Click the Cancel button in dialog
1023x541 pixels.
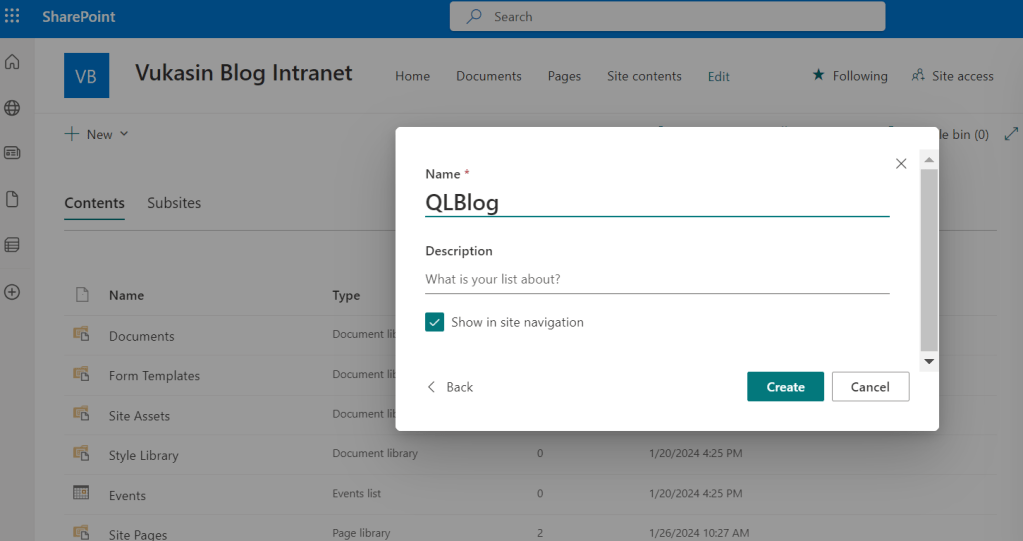pyautogui.click(x=870, y=387)
